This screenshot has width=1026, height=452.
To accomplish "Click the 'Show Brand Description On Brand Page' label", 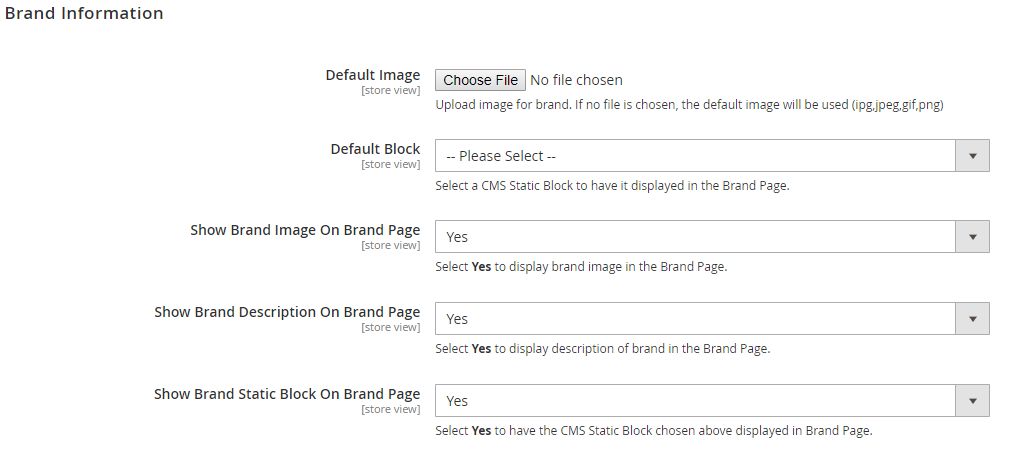I will pos(287,312).
